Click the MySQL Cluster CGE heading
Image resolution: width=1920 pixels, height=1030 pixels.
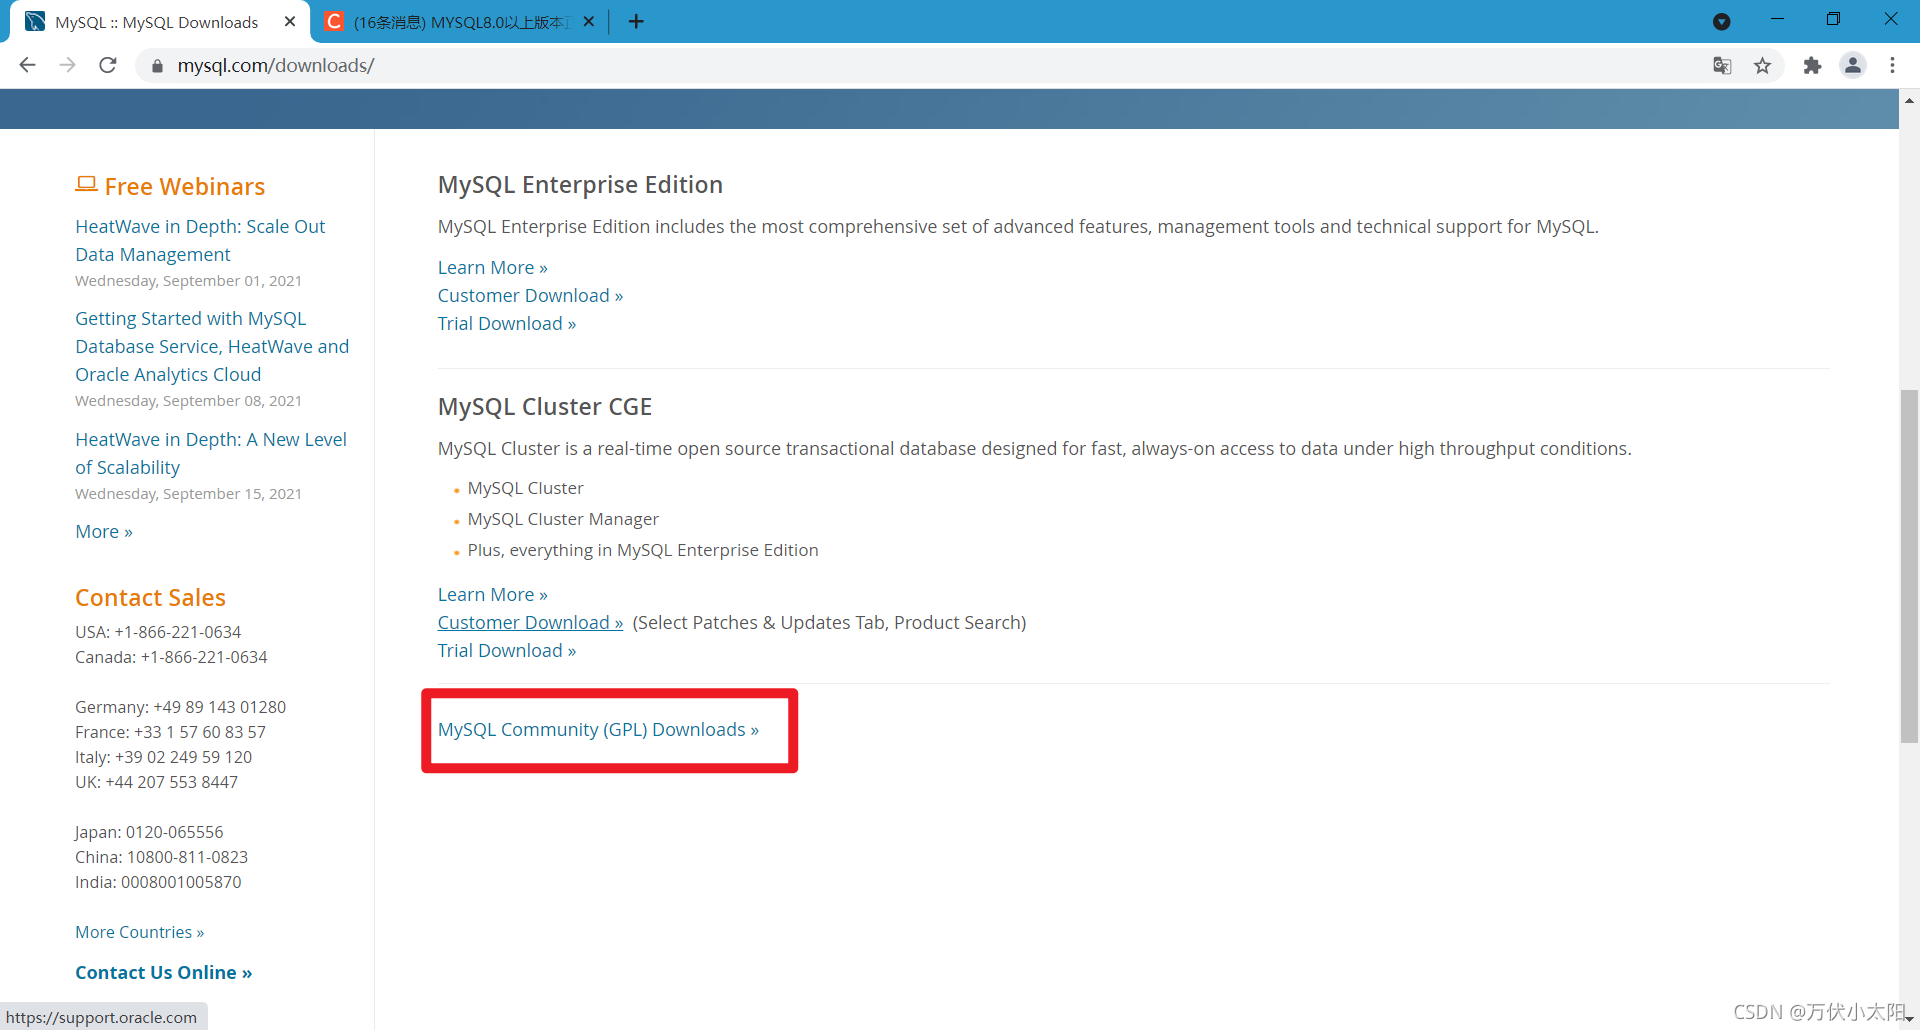545,407
